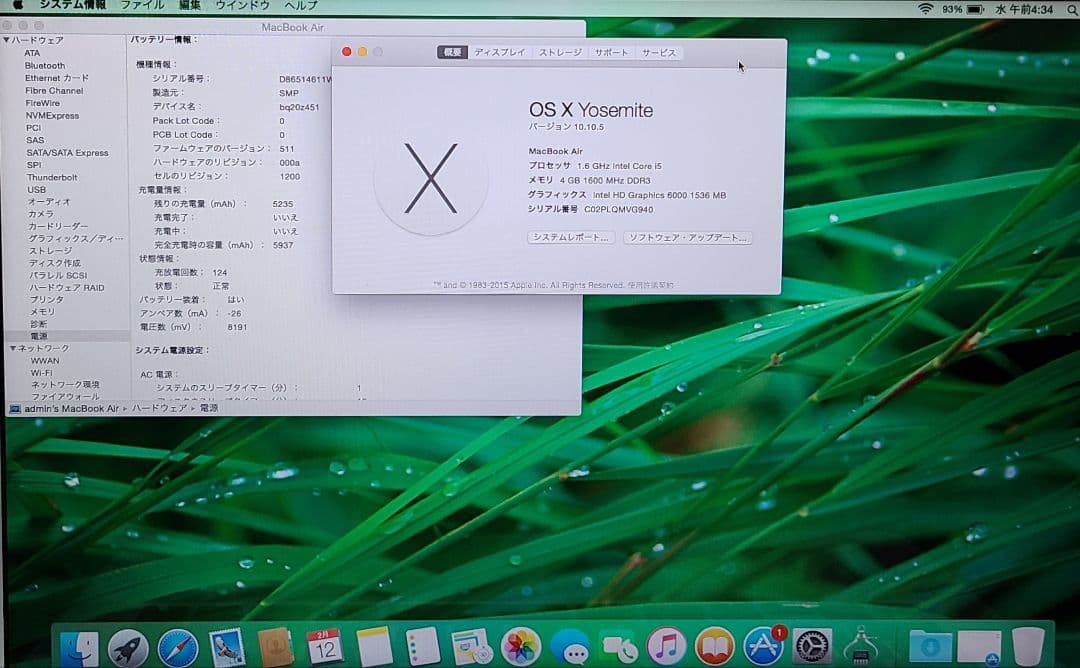Click the システムレポート button
Viewport: 1080px width, 668px height.
(x=570, y=238)
